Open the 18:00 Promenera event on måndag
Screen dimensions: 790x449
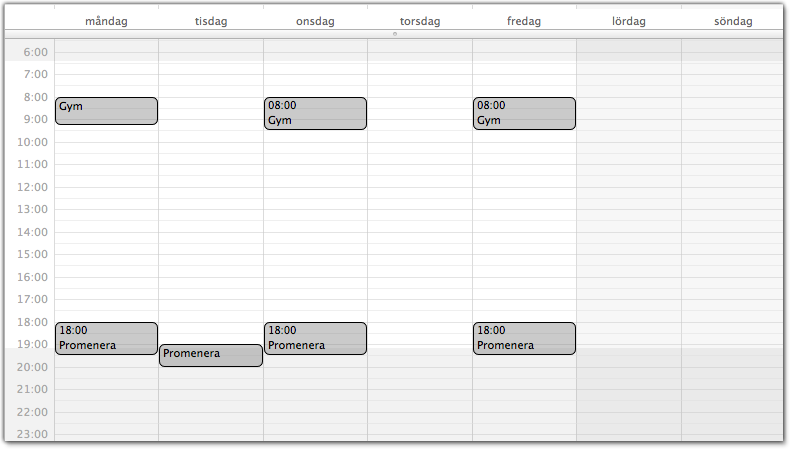(x=106, y=338)
